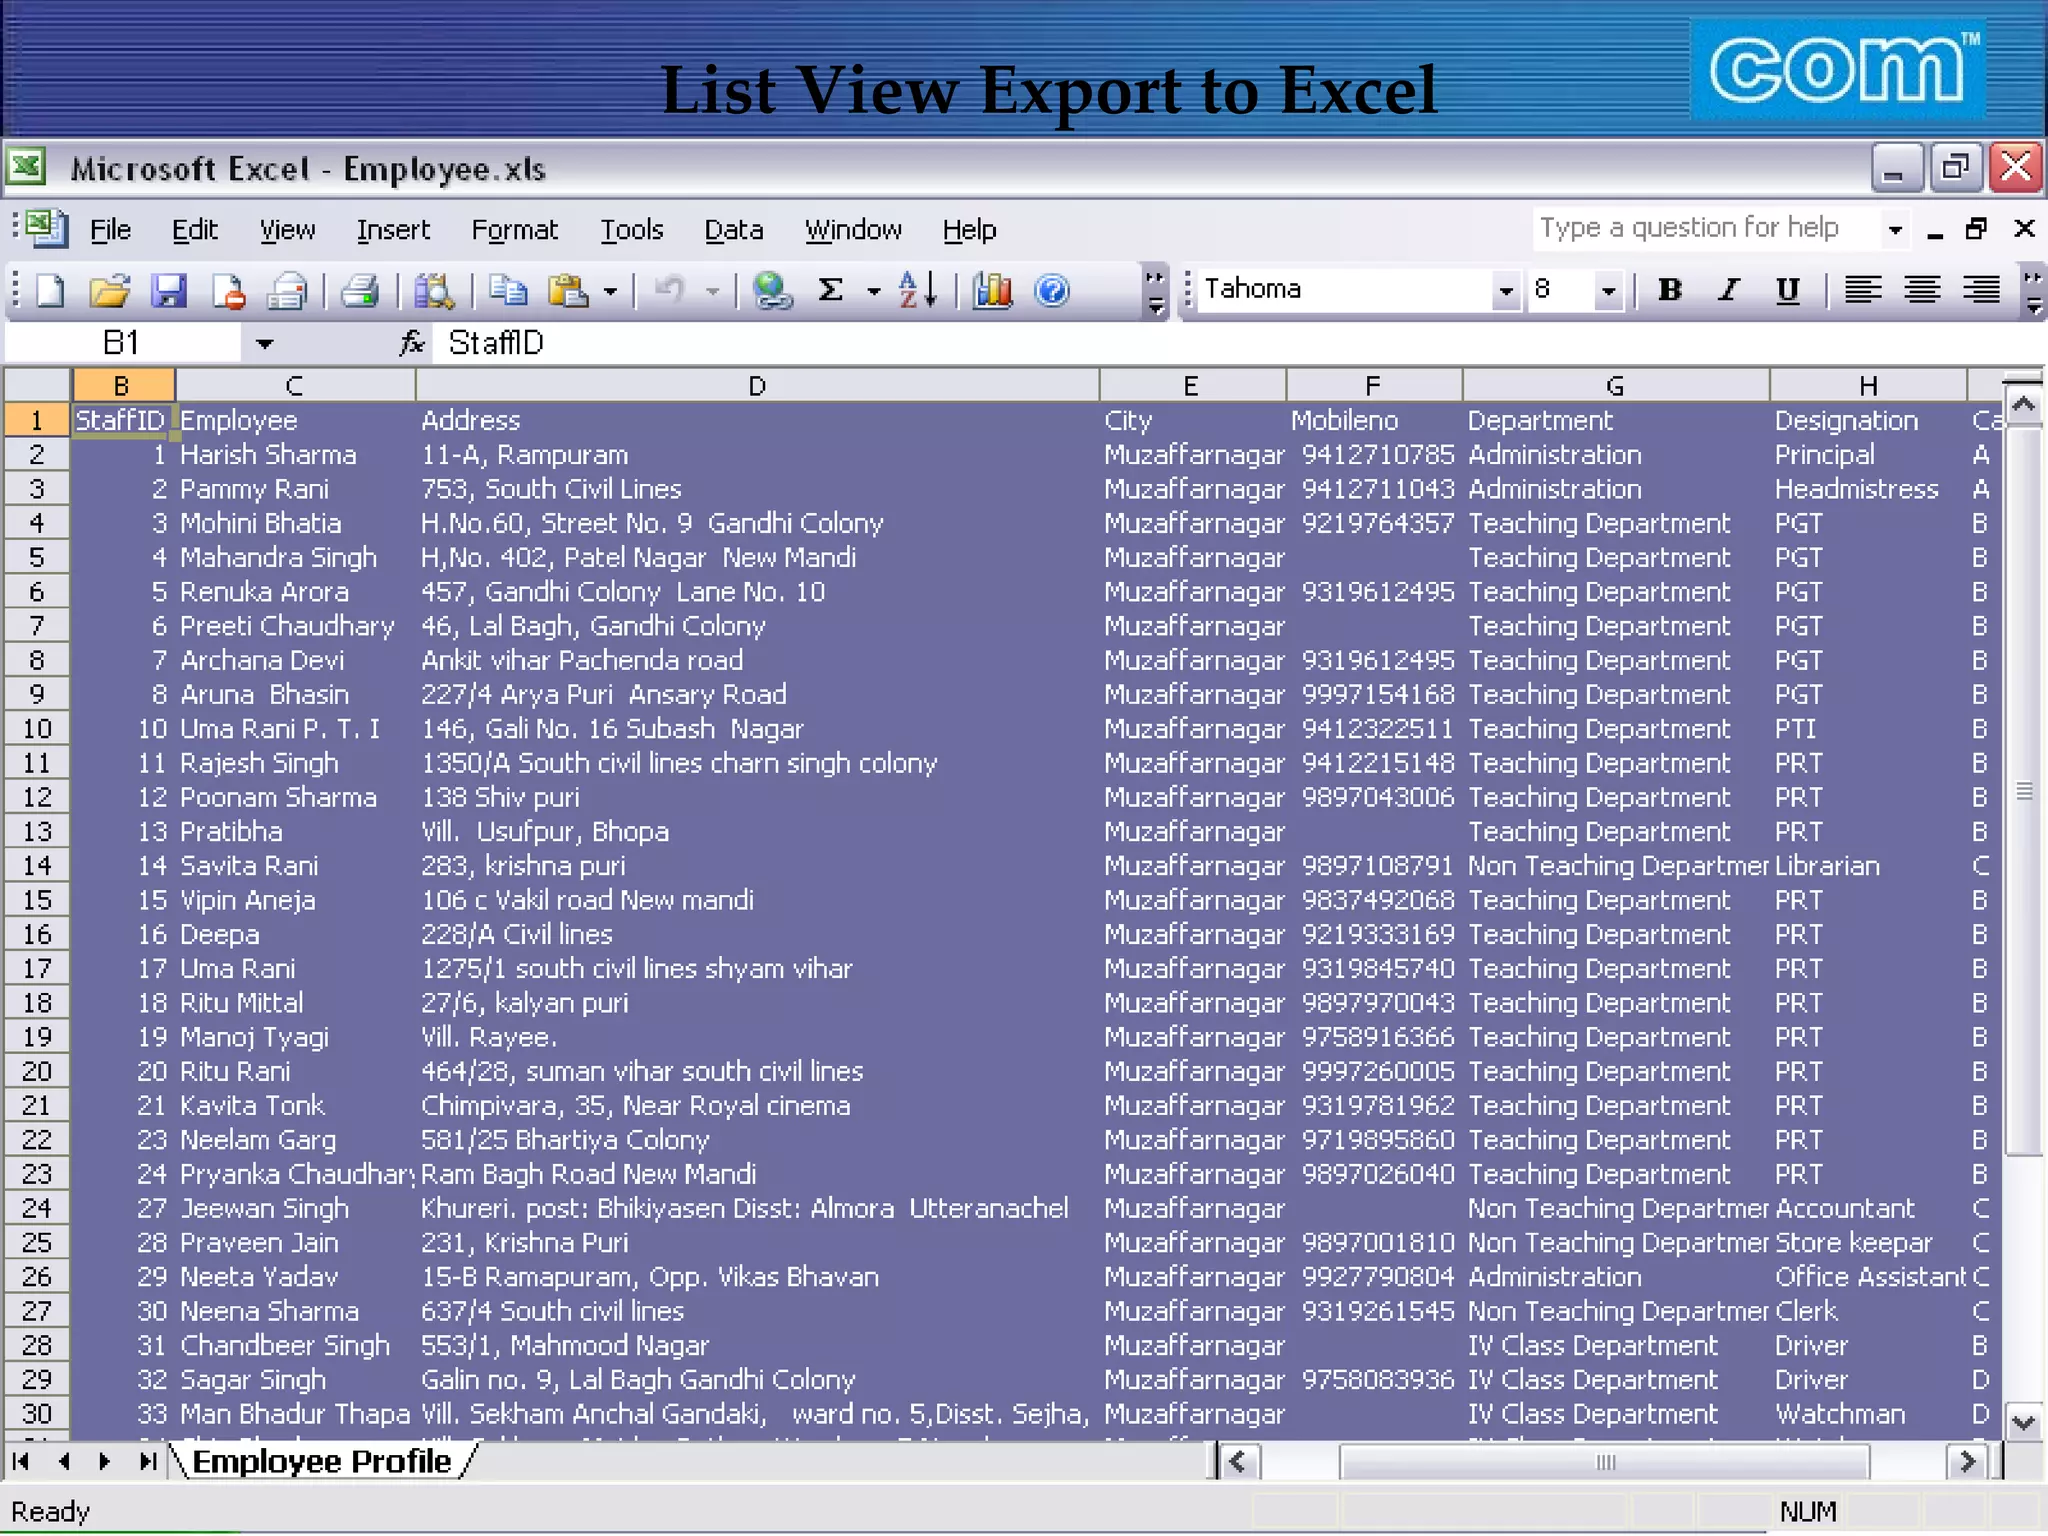
Task: Click vertical scrollbar up arrow
Action: (2023, 406)
